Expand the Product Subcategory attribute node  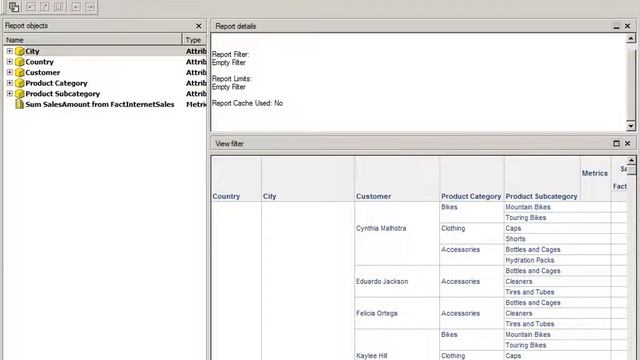(x=9, y=93)
